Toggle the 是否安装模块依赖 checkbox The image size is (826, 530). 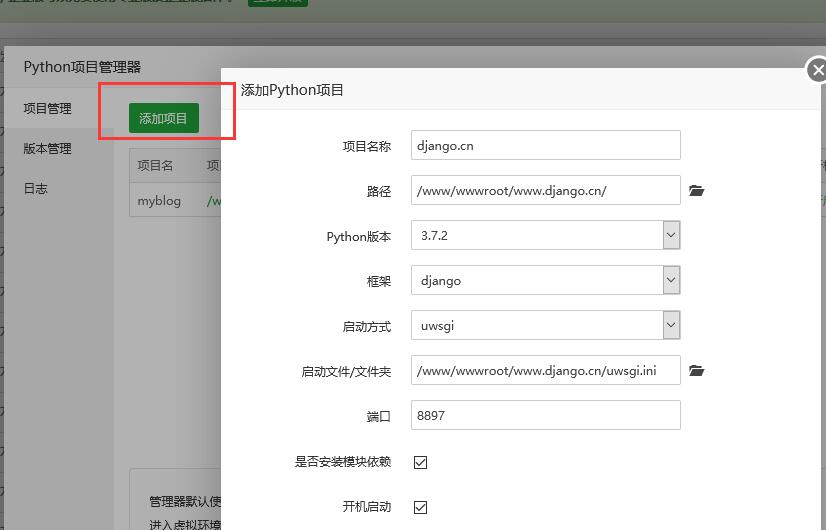(x=420, y=462)
